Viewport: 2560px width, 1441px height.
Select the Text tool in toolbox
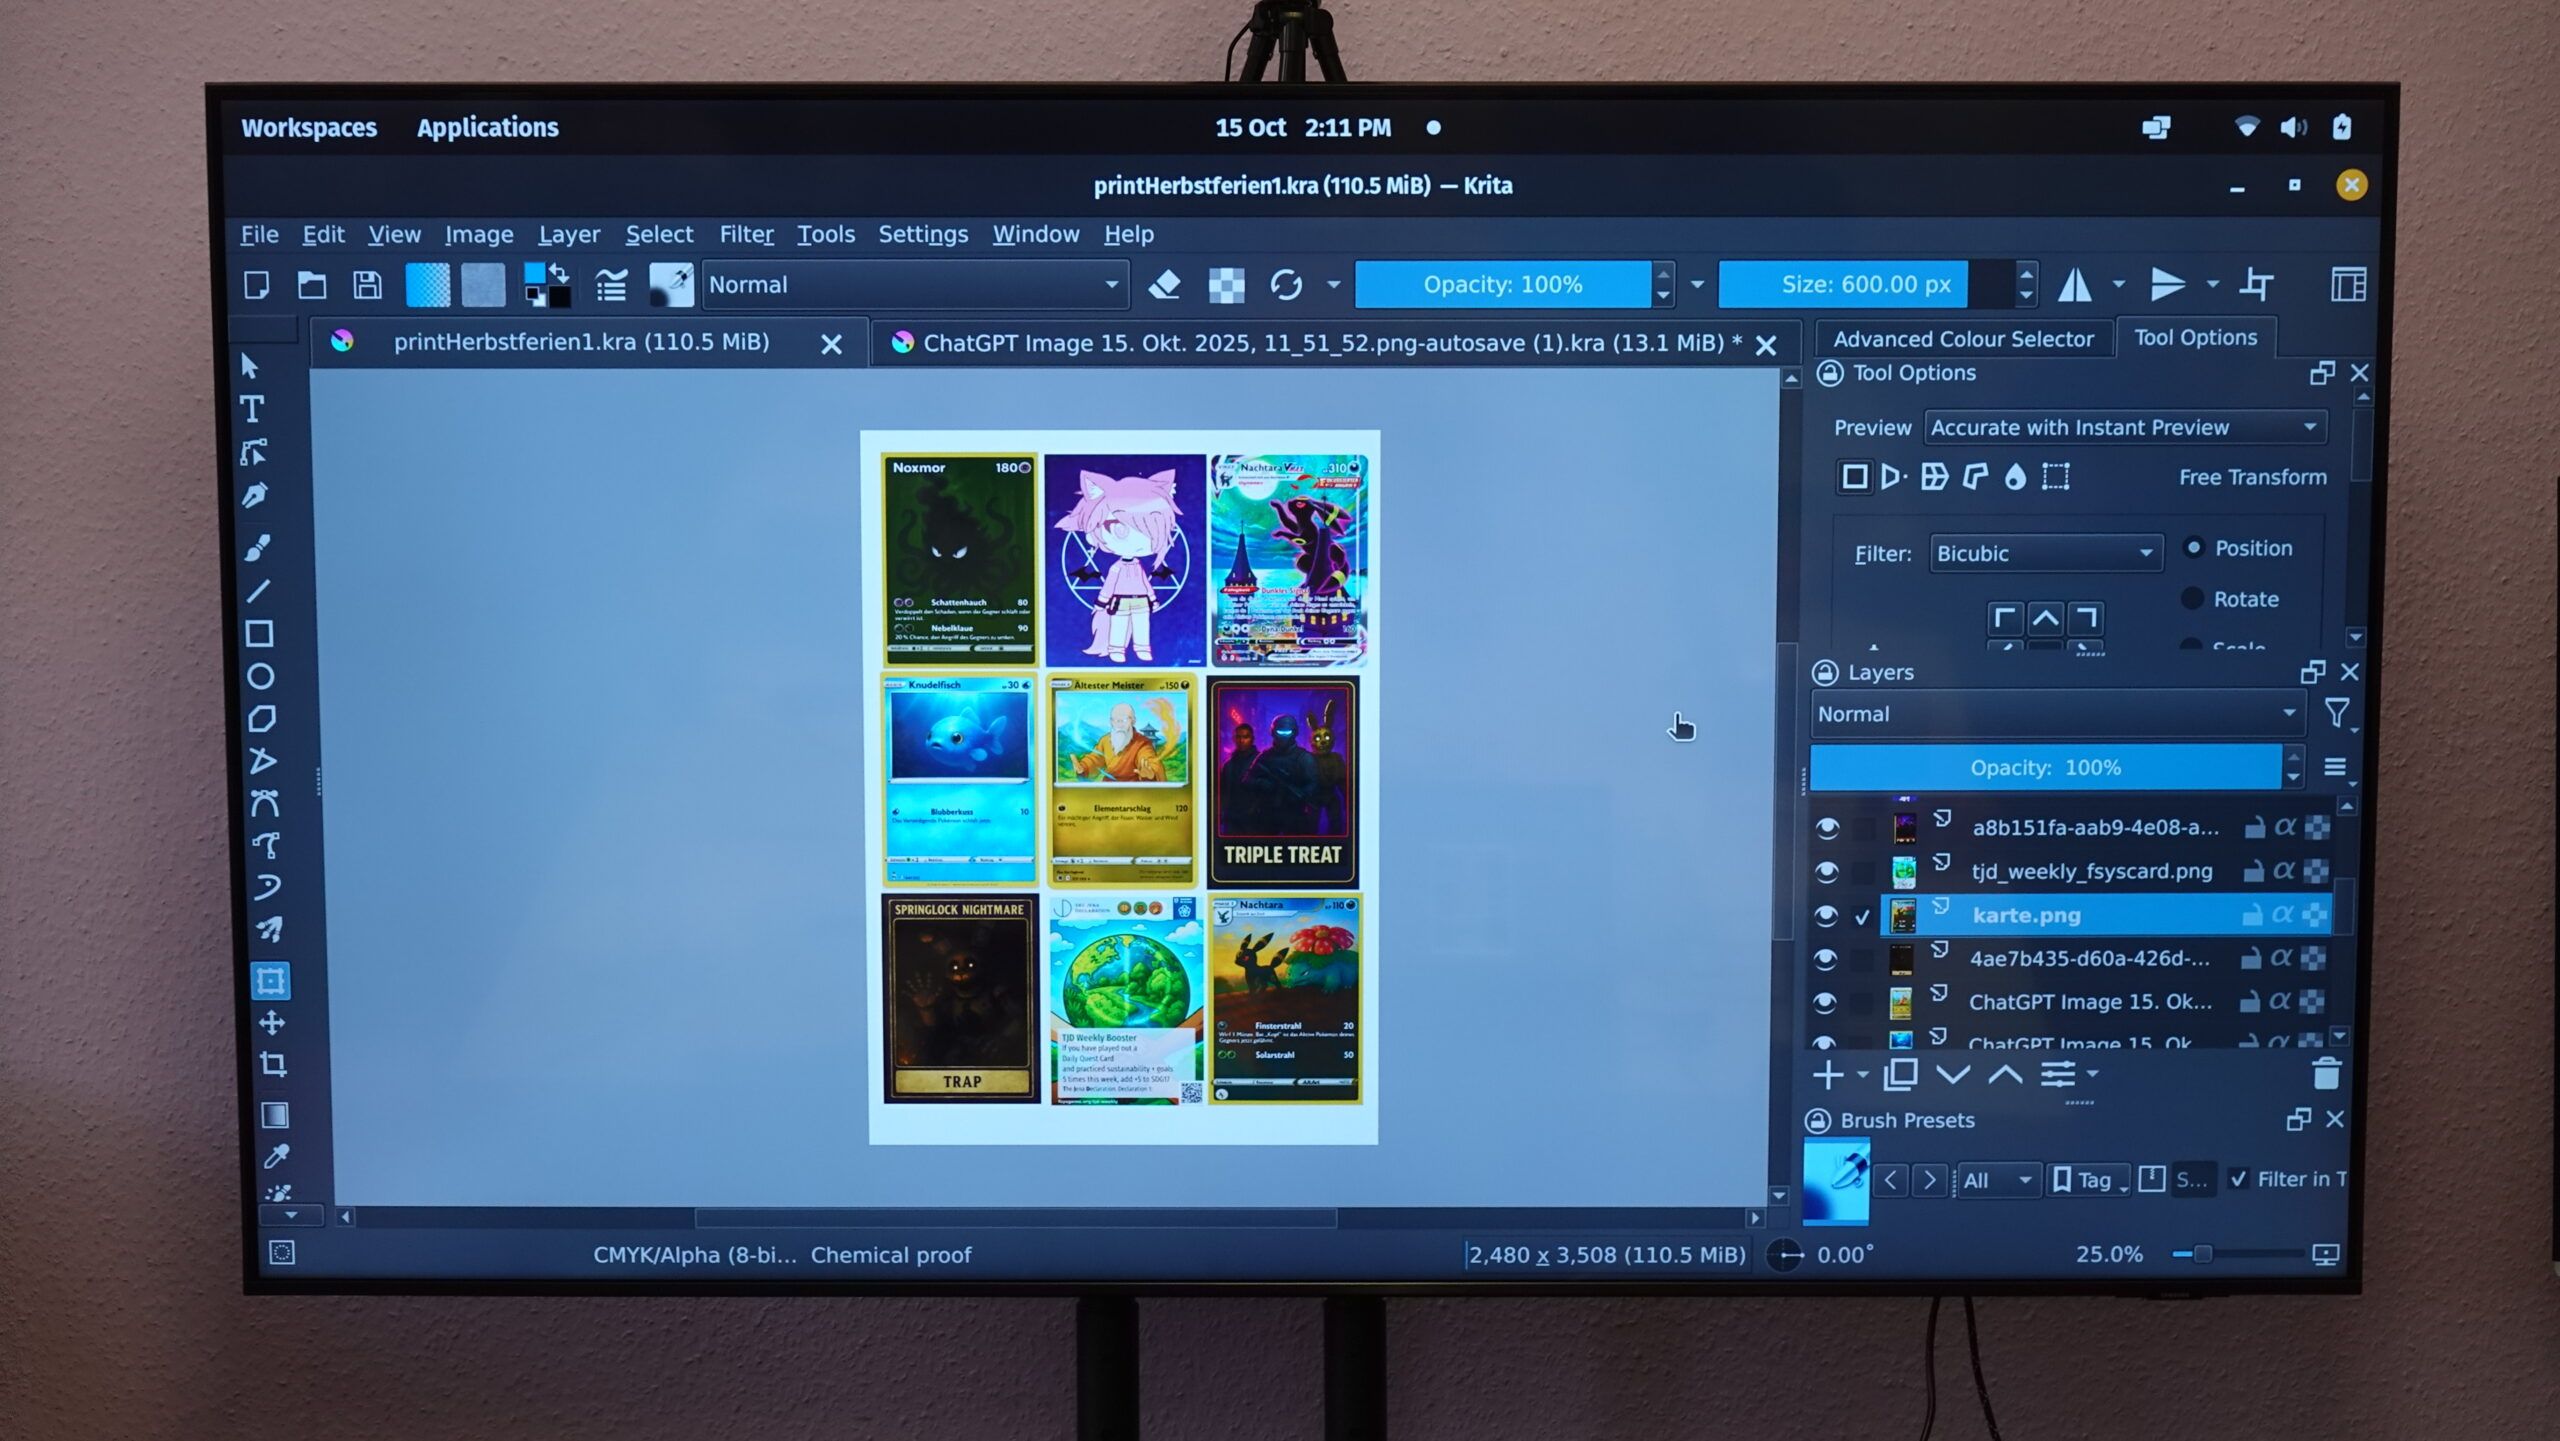[x=253, y=409]
